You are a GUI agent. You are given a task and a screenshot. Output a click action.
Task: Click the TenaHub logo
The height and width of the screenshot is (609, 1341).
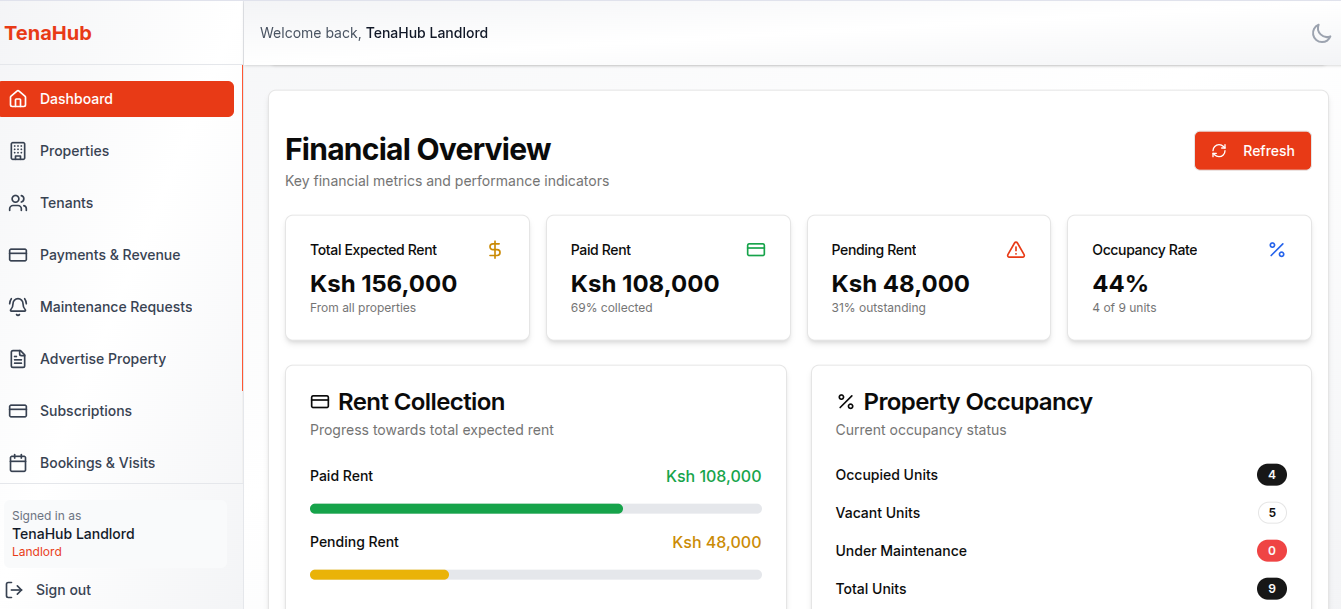pos(48,32)
